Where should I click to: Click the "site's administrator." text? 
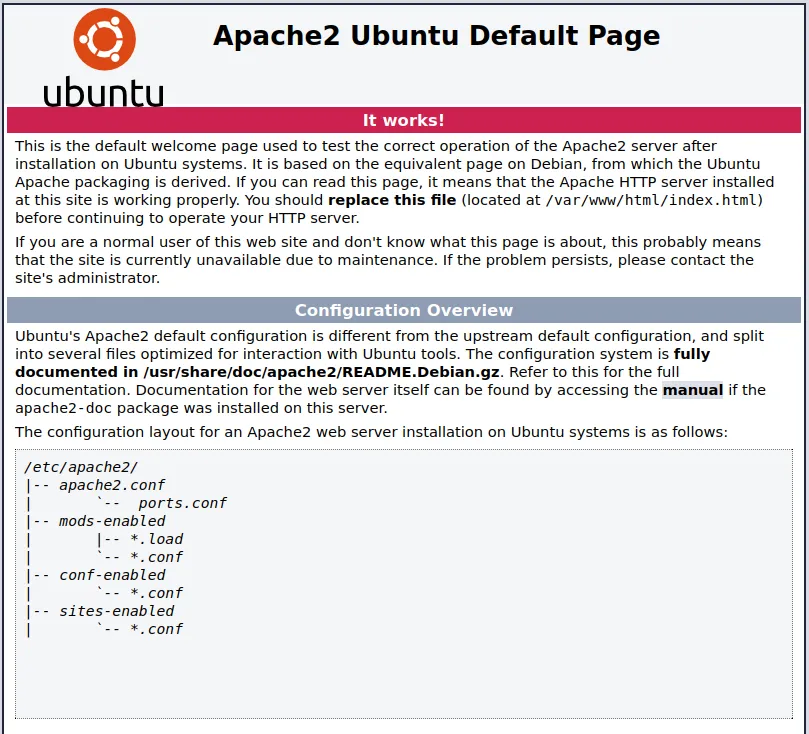[87, 278]
